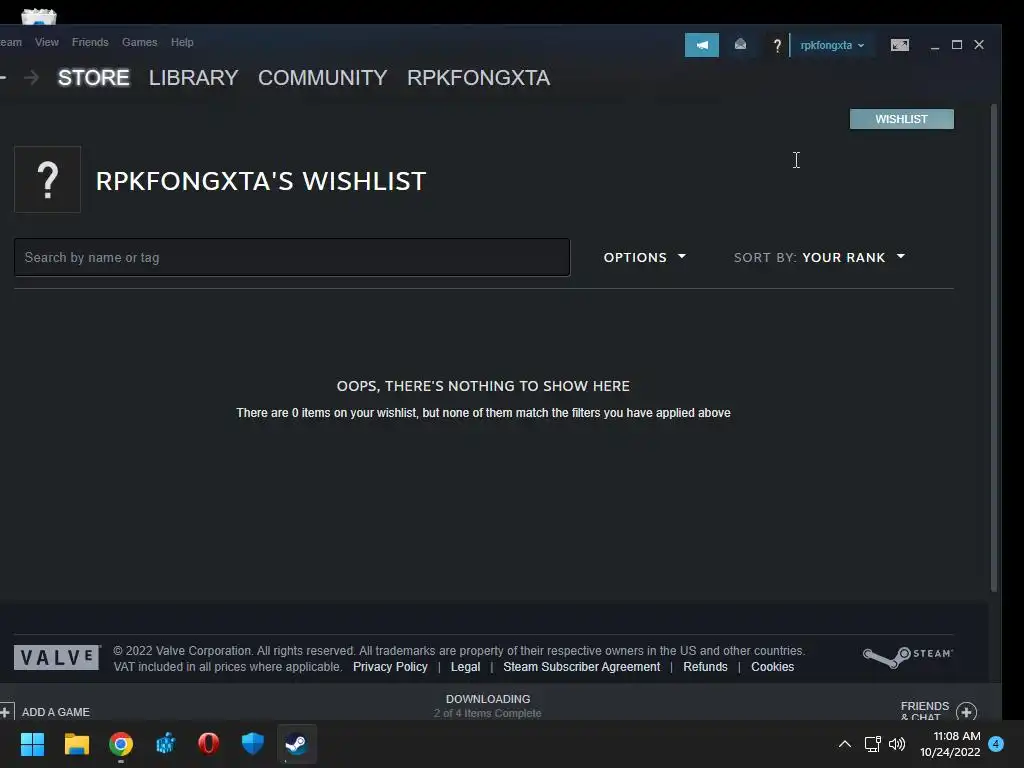
Task: Open the Help menu
Action: click(182, 42)
